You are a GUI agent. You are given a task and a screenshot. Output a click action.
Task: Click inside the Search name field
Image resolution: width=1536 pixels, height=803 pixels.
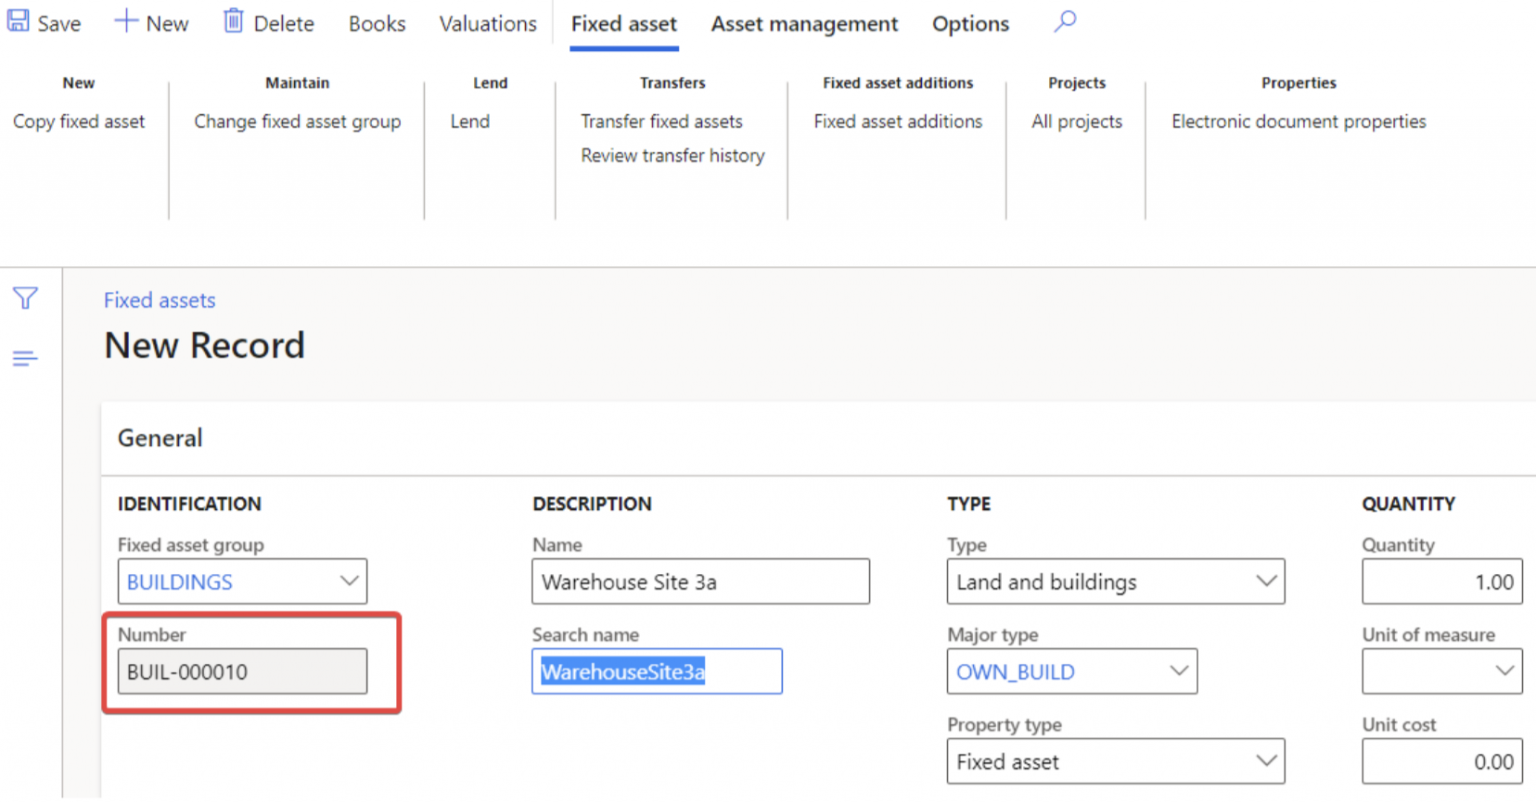point(657,671)
